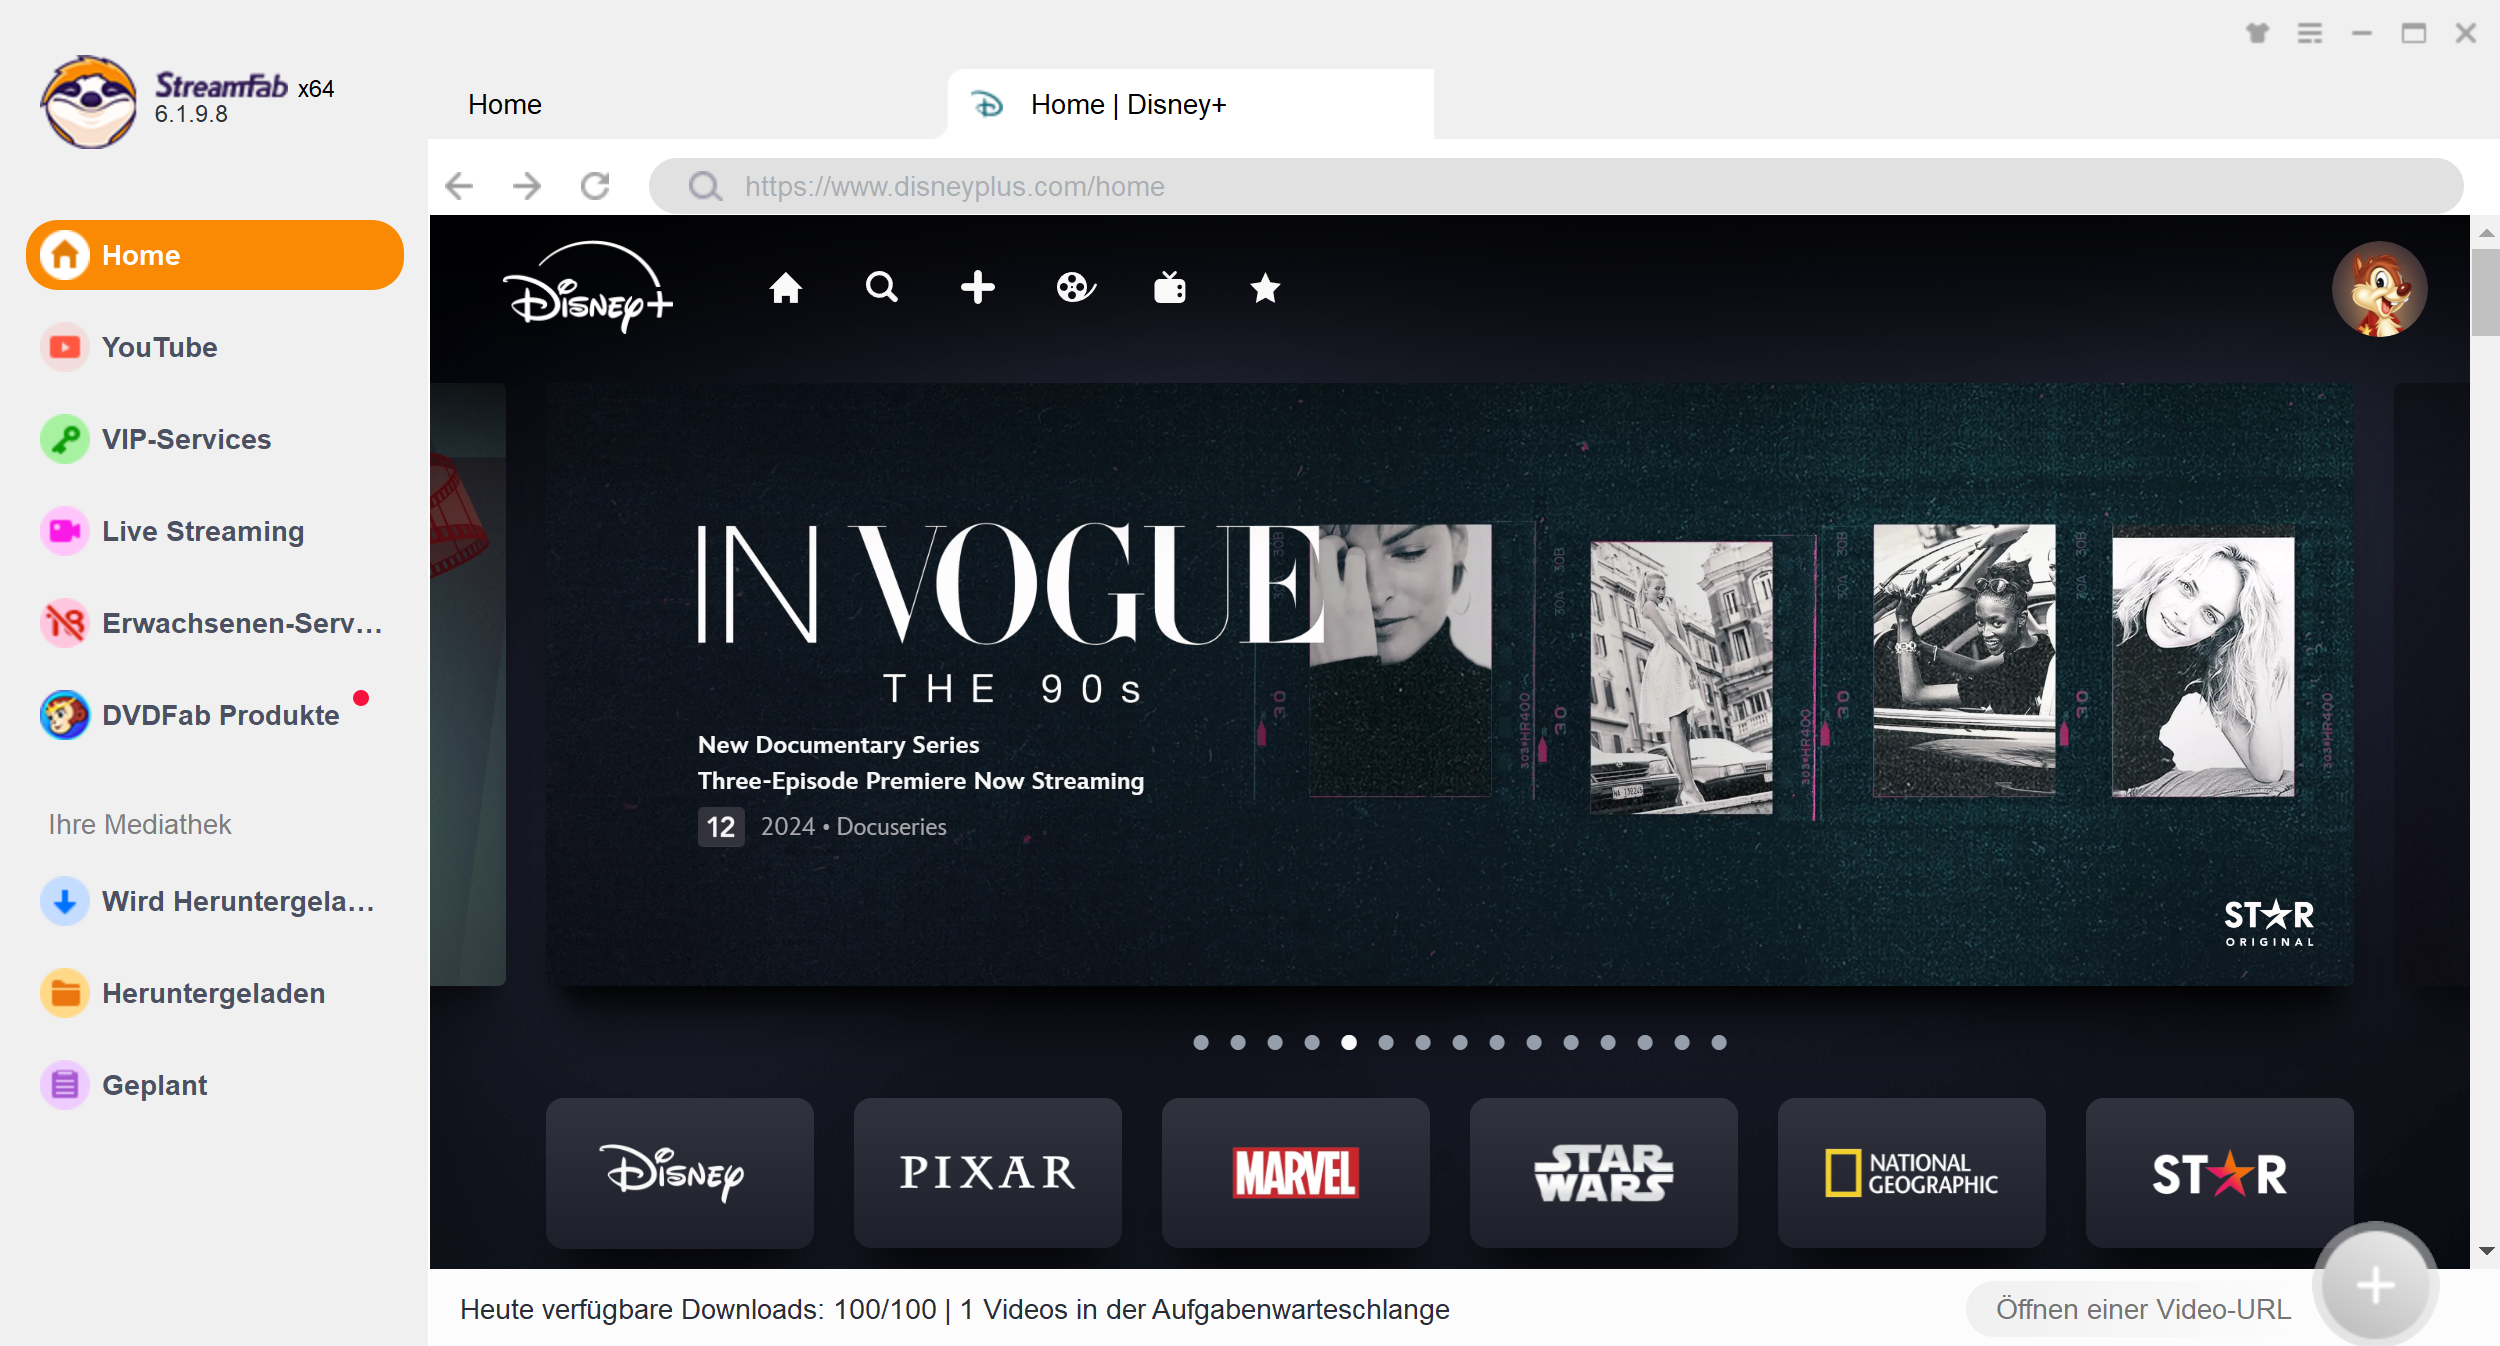Viewport: 2500px width, 1346px height.
Task: Click the StreamFab sloth logo
Action: (x=89, y=102)
